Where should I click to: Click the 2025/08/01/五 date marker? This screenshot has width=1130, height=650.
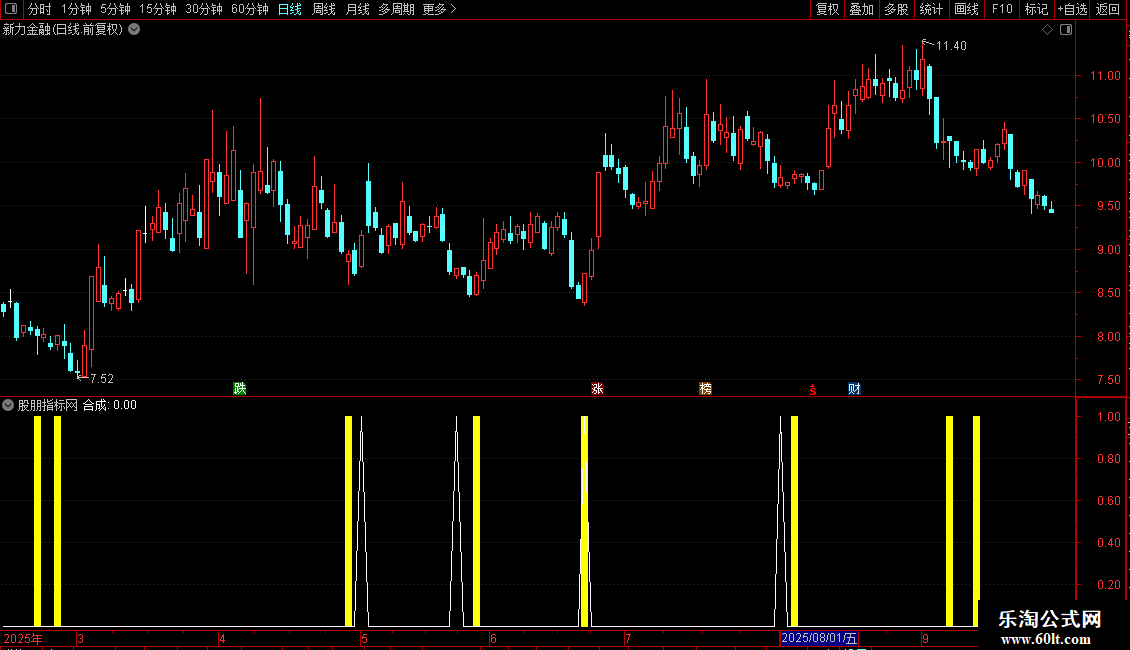click(x=819, y=638)
